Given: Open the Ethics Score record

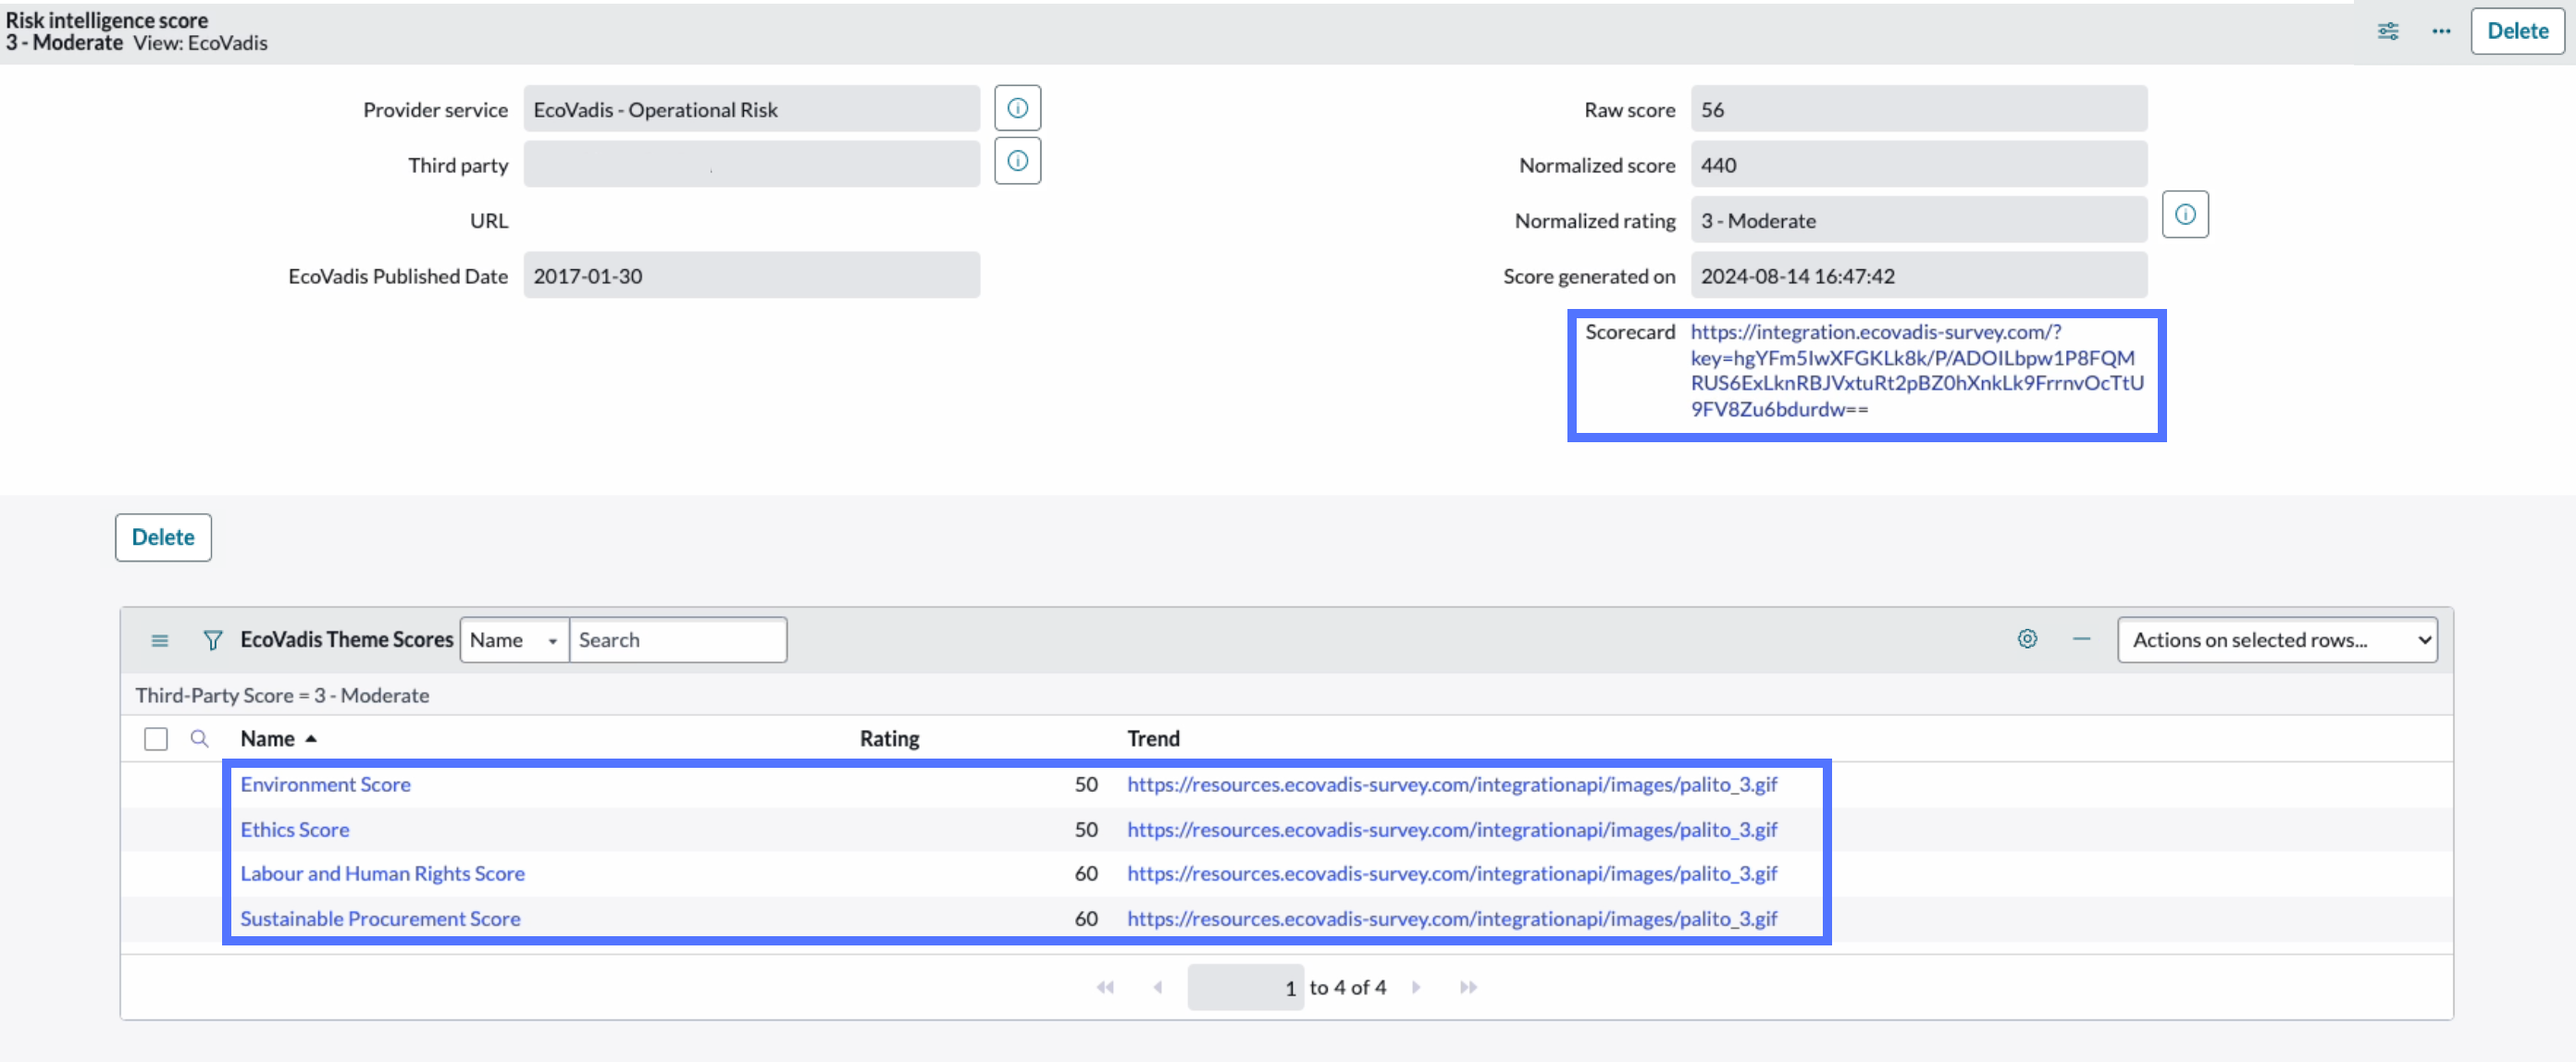Looking at the screenshot, I should coord(294,829).
